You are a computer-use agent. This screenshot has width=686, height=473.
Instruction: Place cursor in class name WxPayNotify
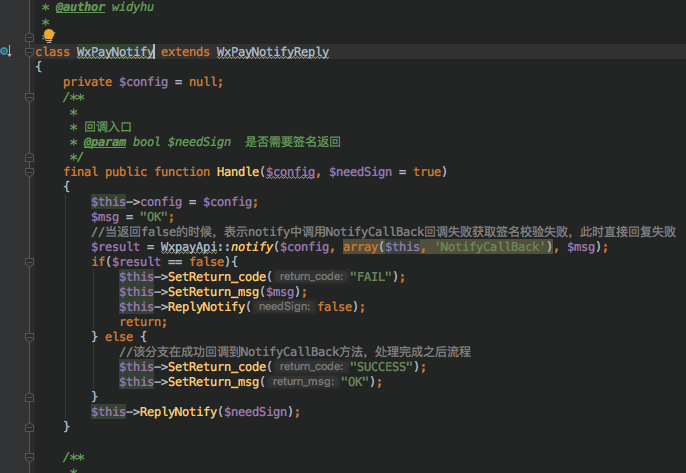[115, 52]
